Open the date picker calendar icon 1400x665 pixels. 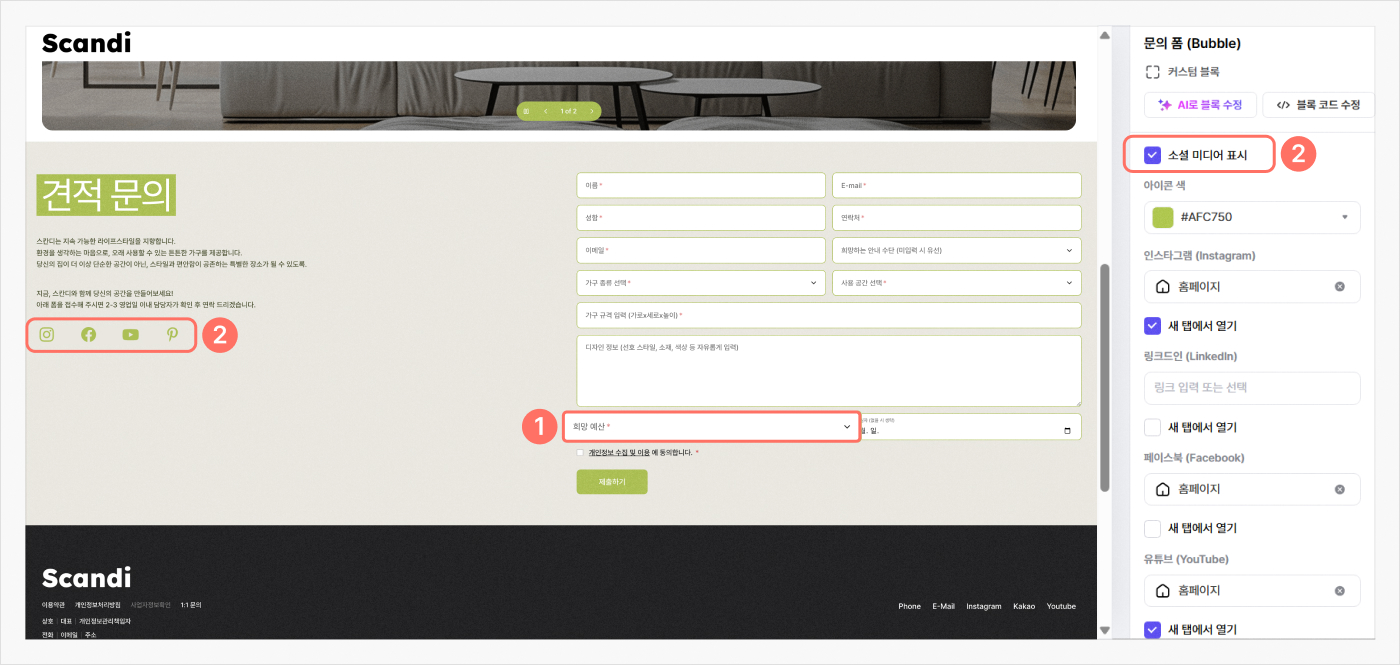[1067, 430]
